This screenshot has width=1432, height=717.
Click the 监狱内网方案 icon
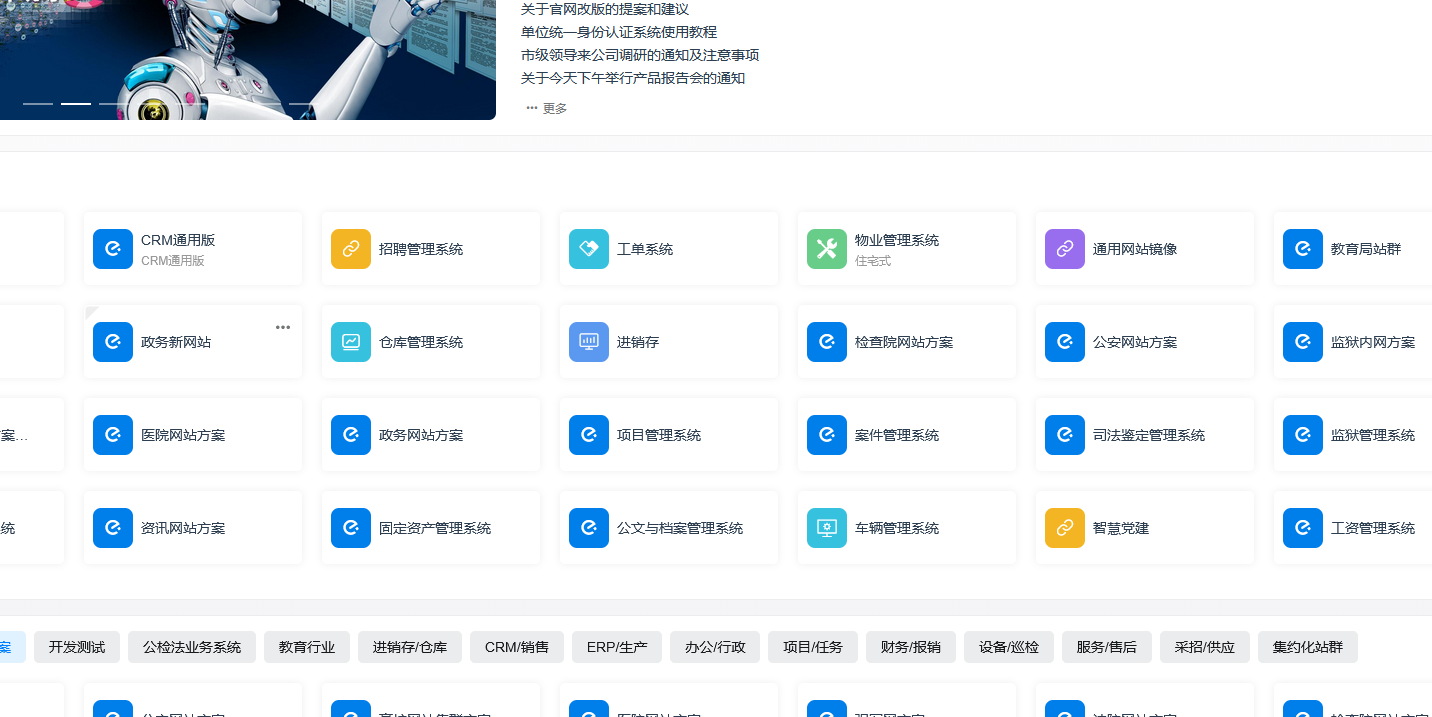click(x=1303, y=342)
